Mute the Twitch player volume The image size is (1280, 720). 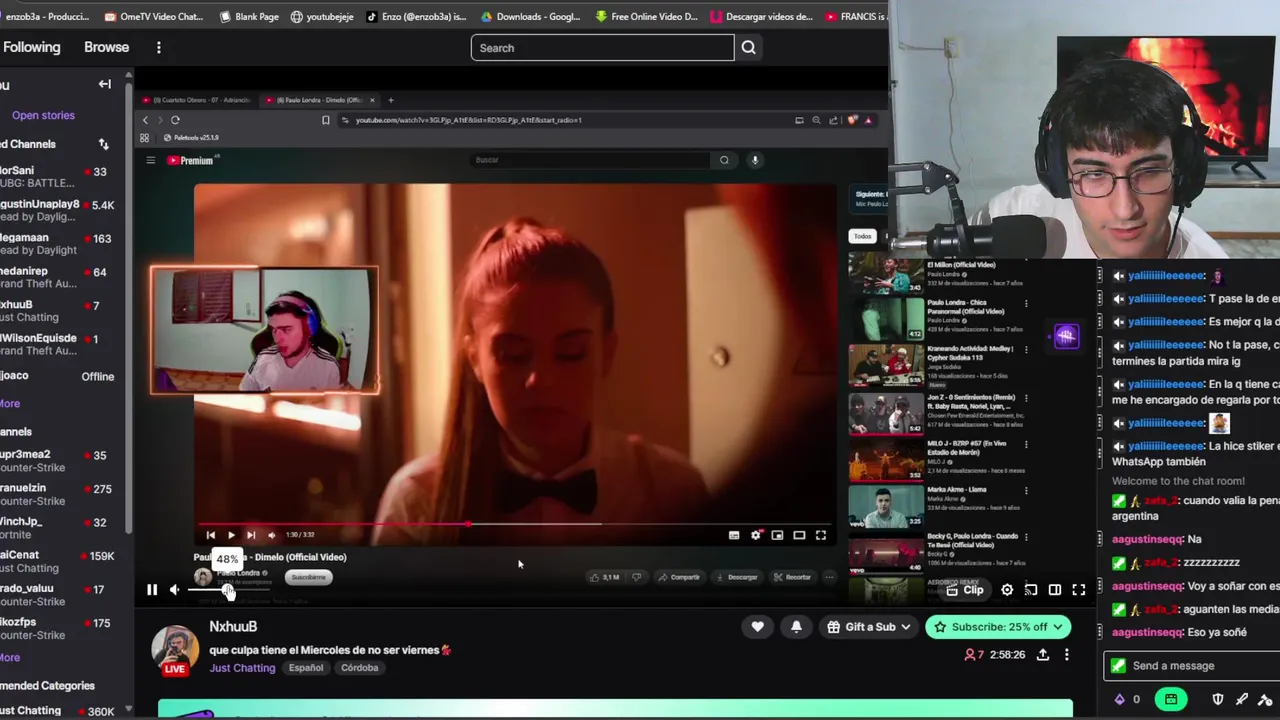coord(175,590)
